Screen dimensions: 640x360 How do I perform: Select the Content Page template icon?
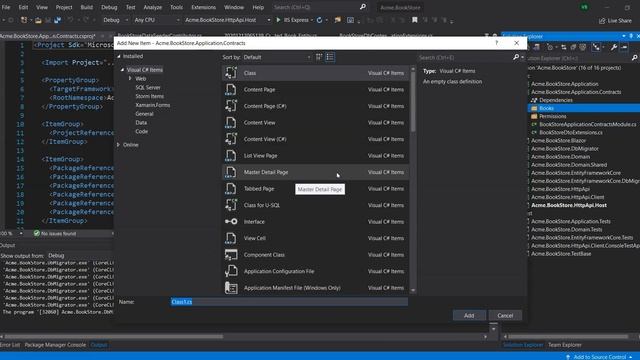pos(231,90)
